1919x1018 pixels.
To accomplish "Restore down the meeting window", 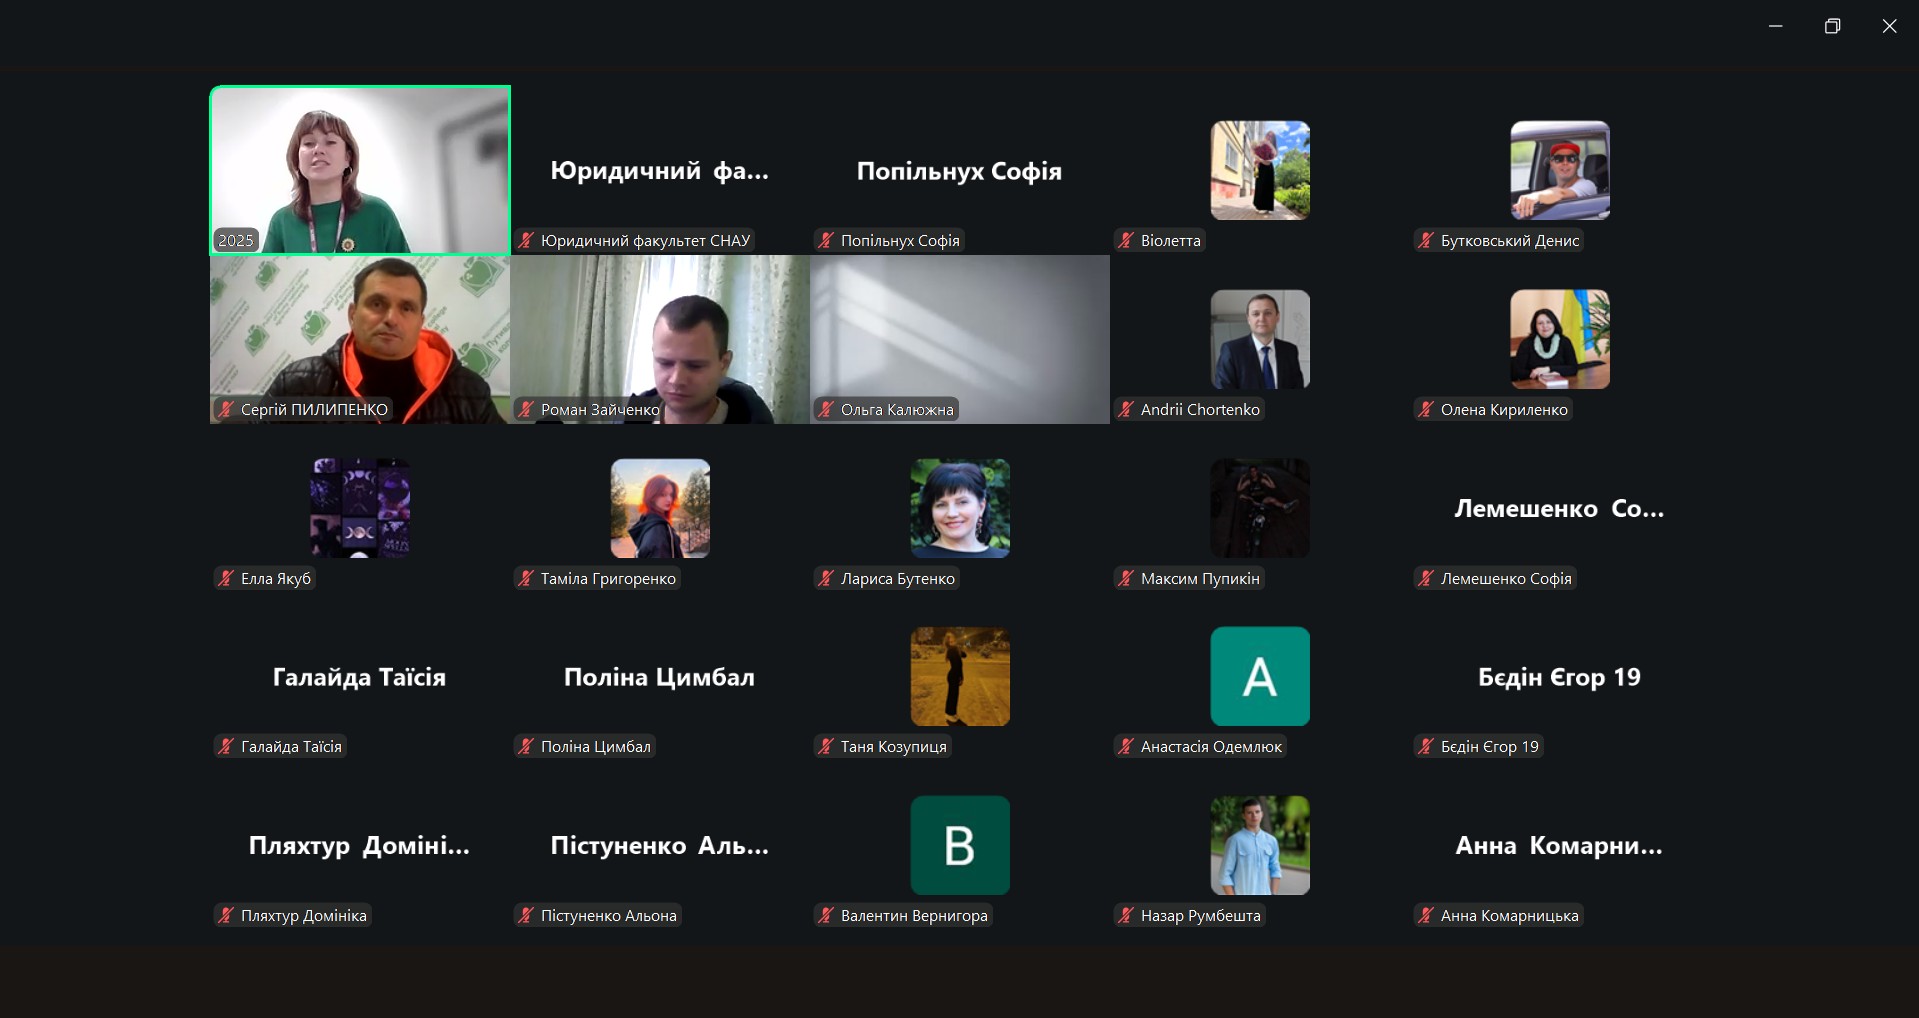I will [x=1832, y=27].
